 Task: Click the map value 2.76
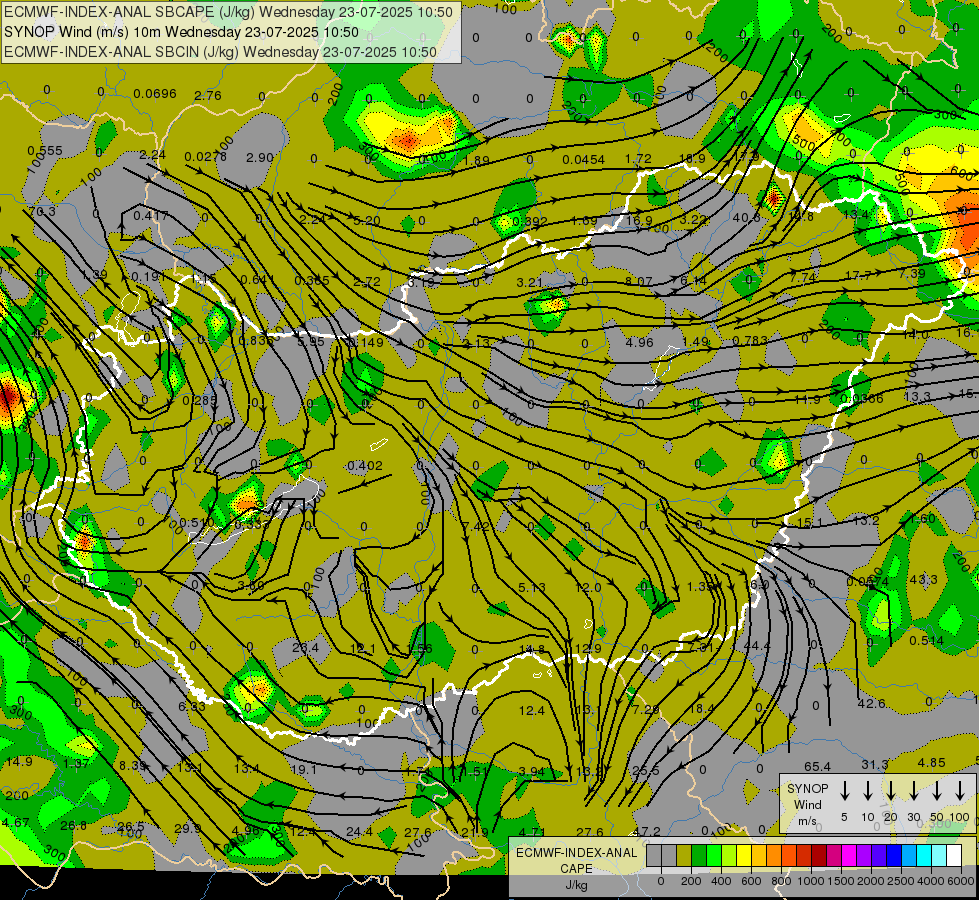[x=208, y=96]
